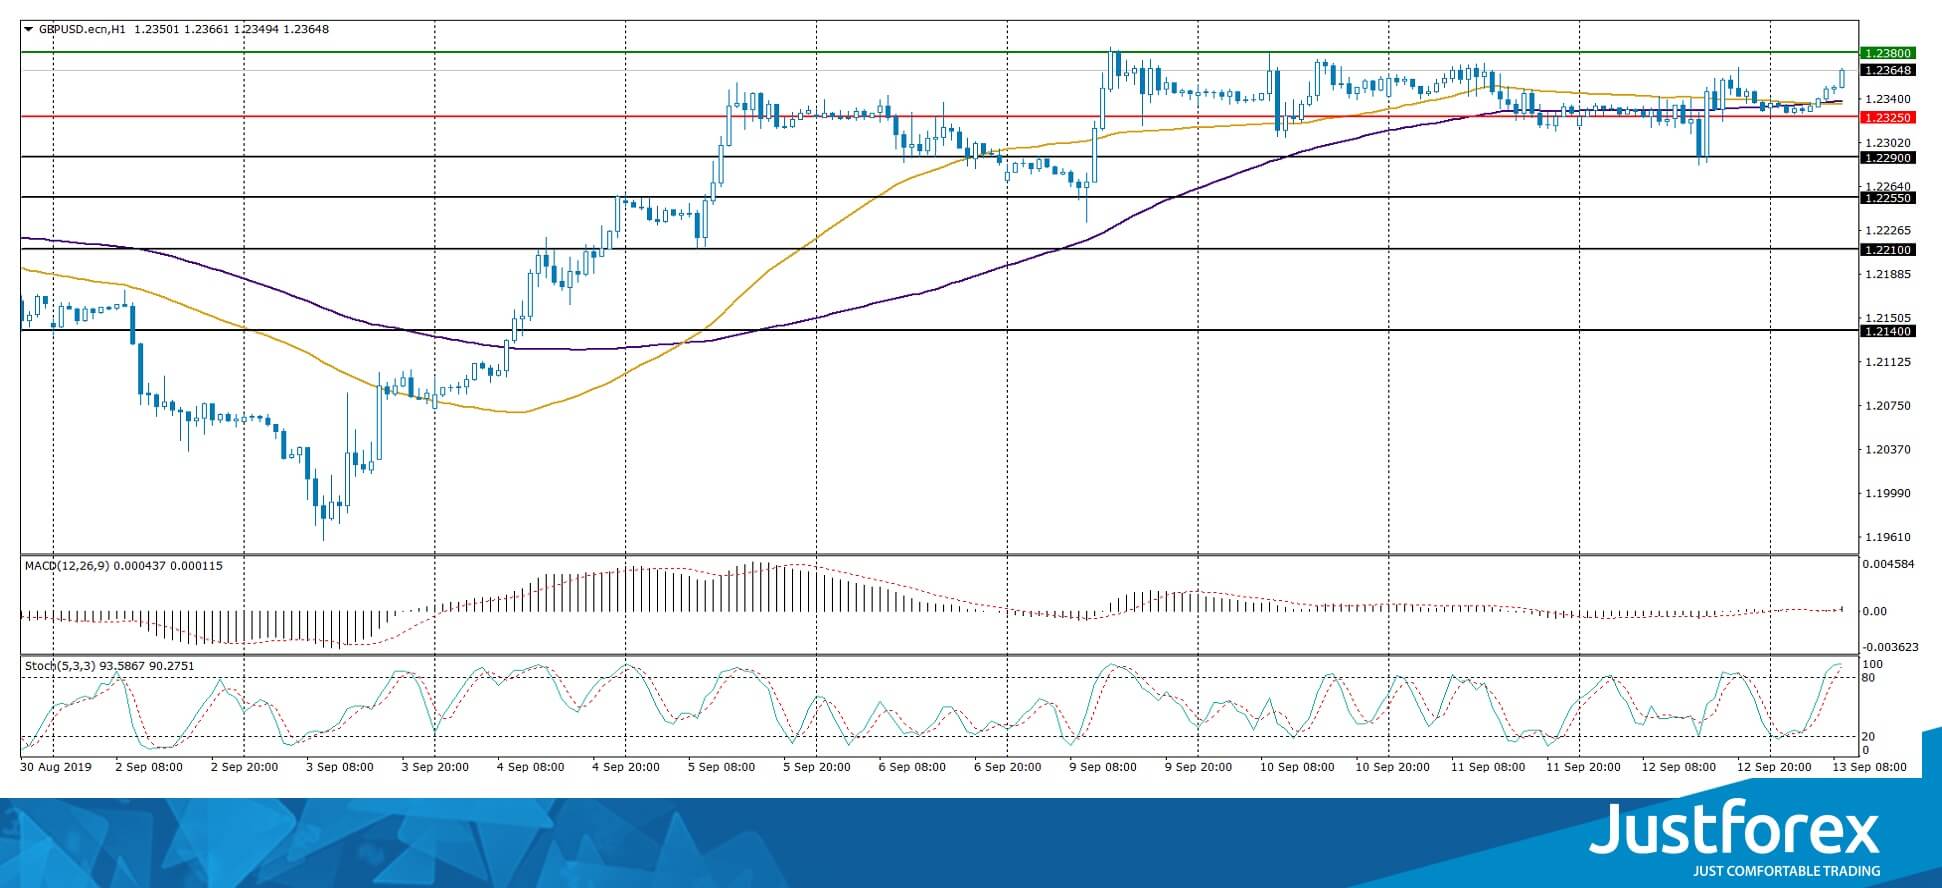Click the 4 Sep 20:00 time label

[x=626, y=768]
